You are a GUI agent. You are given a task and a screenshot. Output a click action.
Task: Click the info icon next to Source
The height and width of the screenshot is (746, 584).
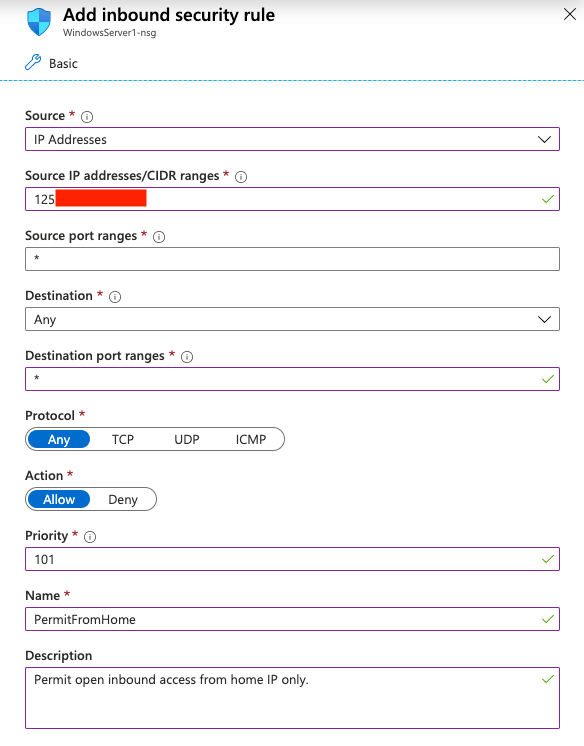click(x=87, y=117)
